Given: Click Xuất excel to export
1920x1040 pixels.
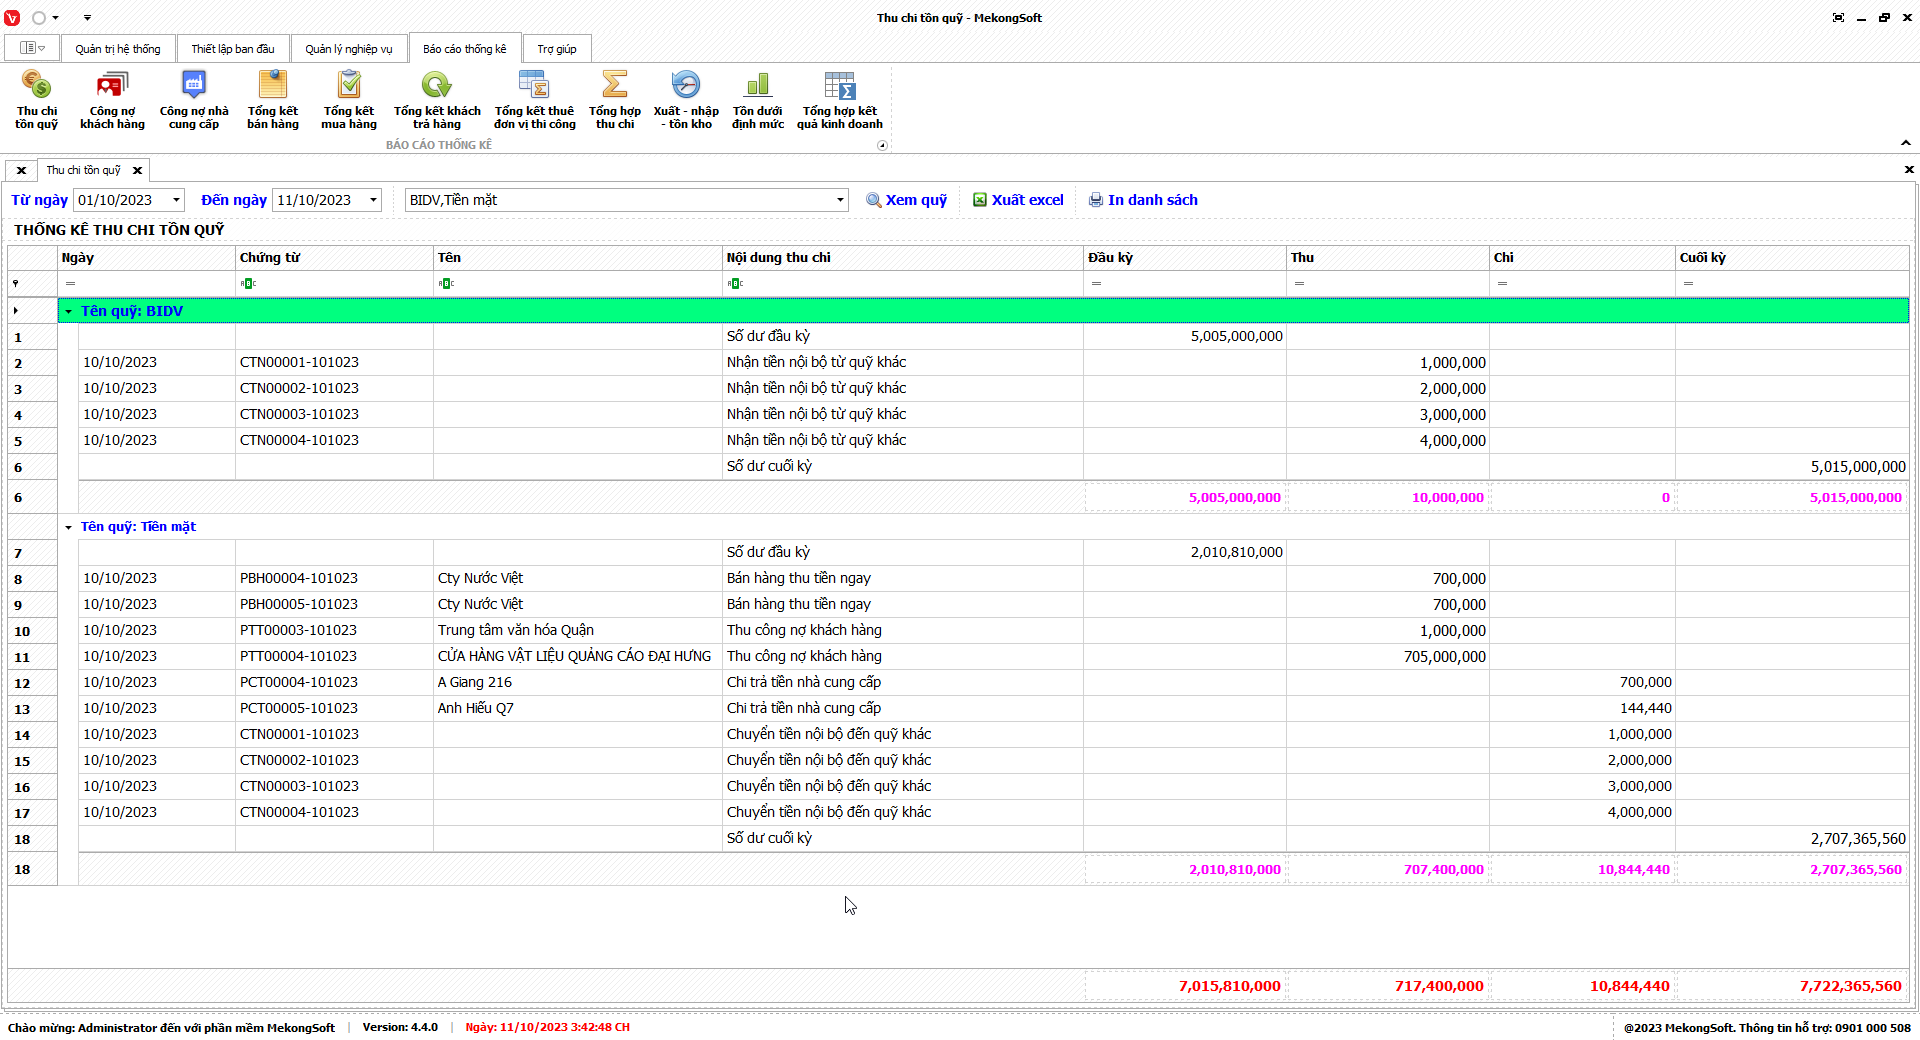Looking at the screenshot, I should coord(1018,200).
